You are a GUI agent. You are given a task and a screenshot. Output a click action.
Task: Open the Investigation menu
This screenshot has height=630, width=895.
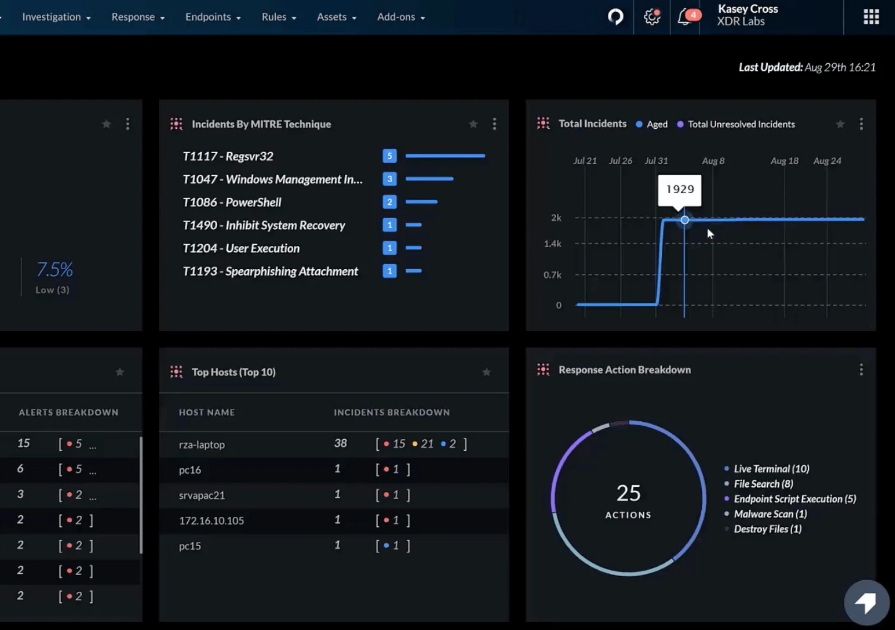click(x=56, y=17)
